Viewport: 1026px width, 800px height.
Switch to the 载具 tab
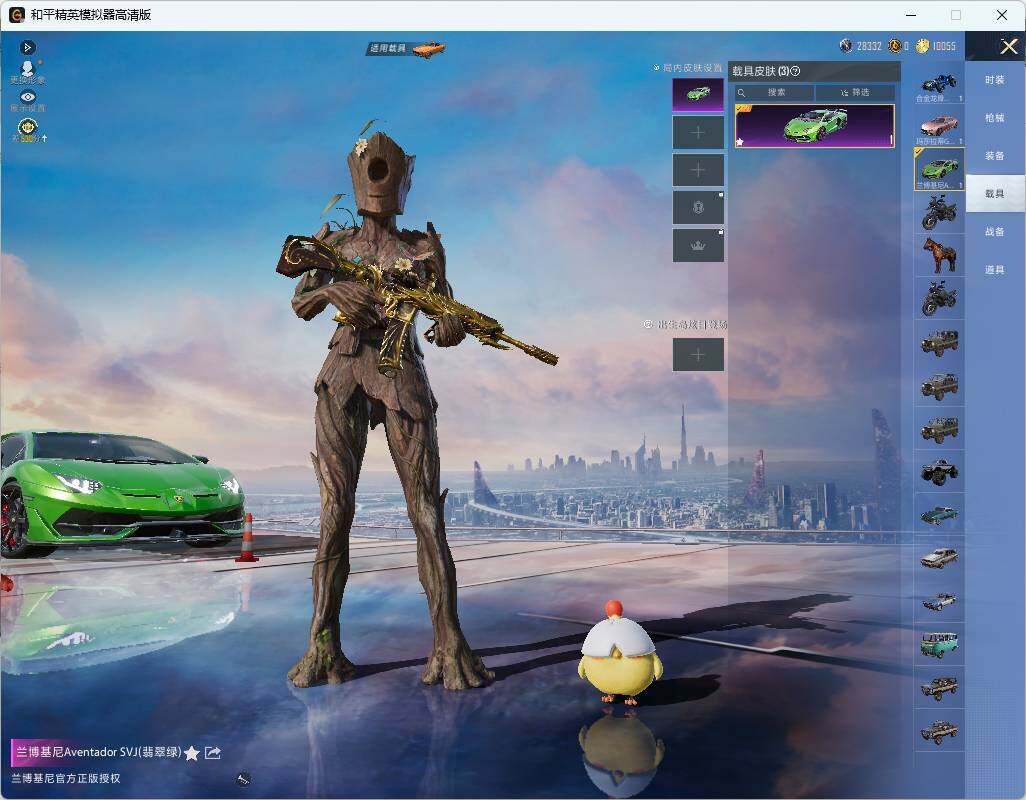coord(995,194)
